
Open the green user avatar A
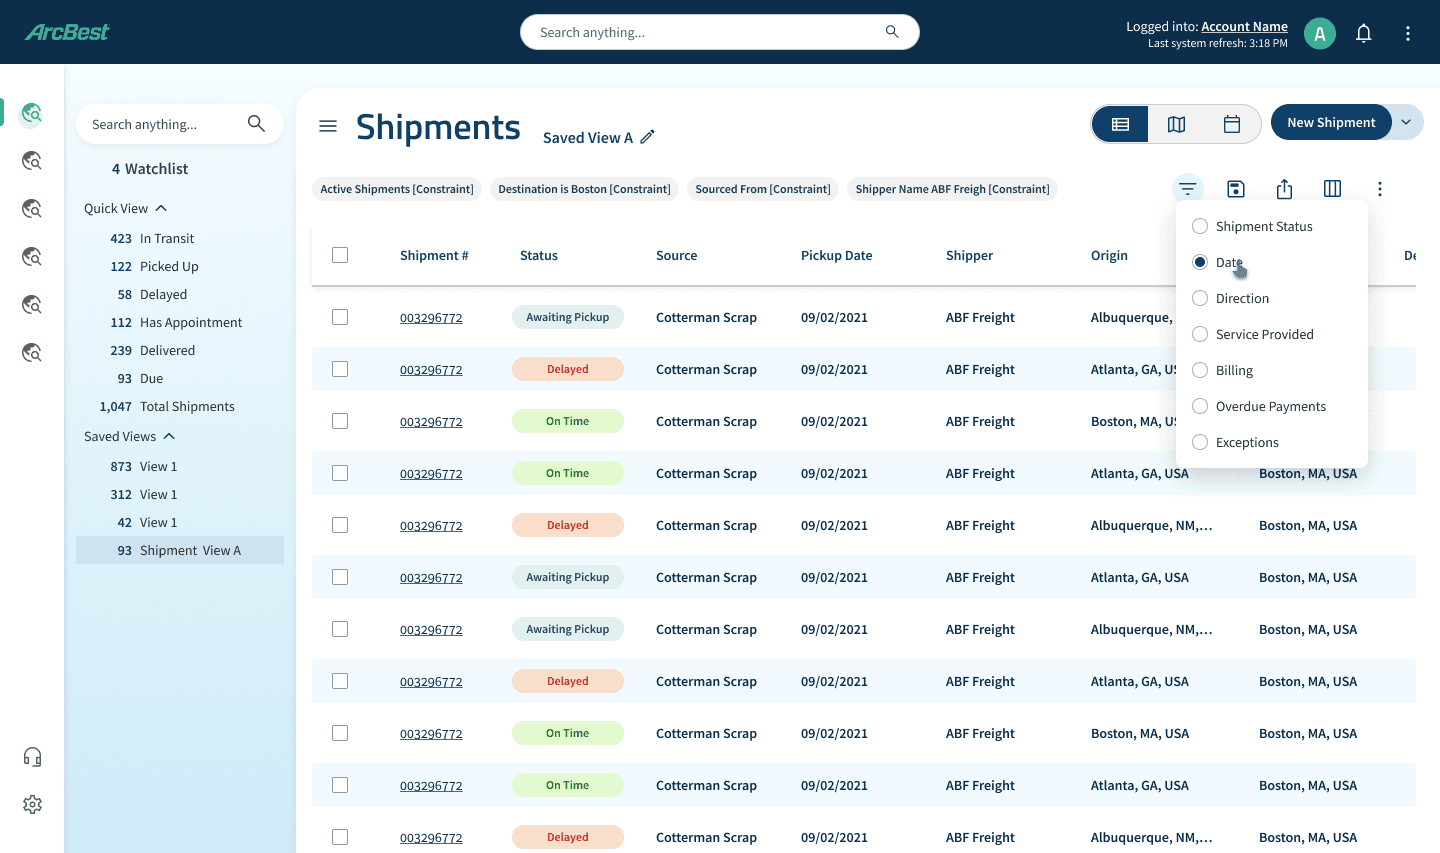coord(1320,33)
